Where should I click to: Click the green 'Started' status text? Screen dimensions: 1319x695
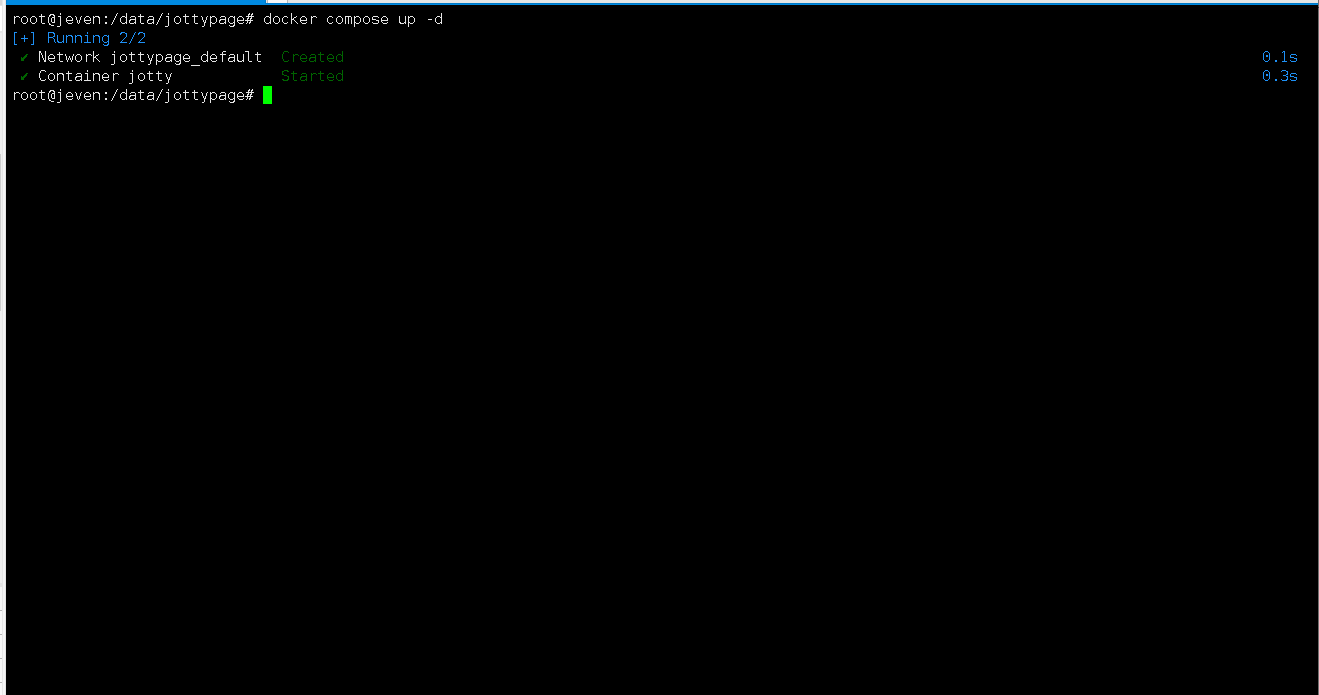pyautogui.click(x=312, y=76)
